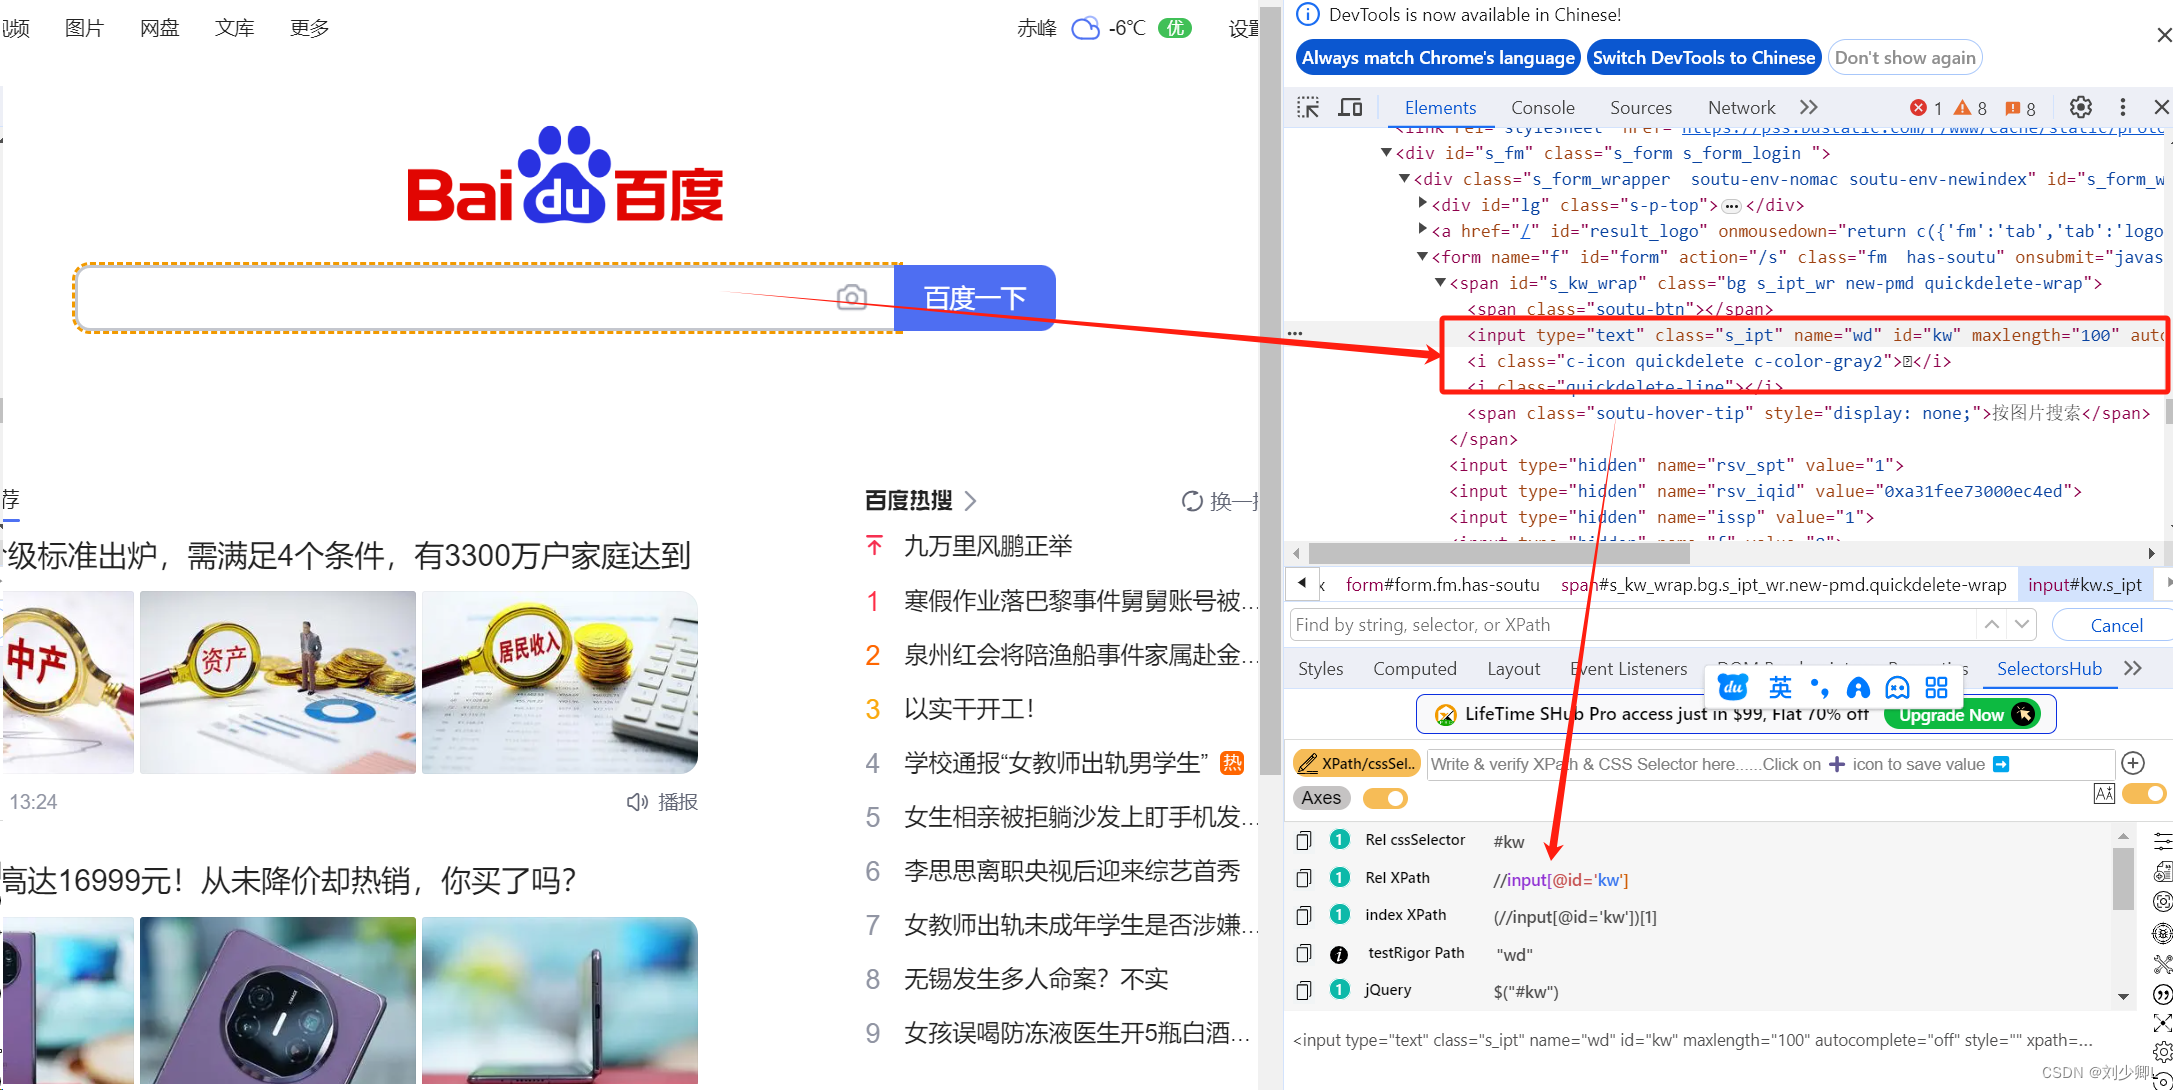The width and height of the screenshot is (2173, 1090).
Task: Click the weather cloud icon in Baidu header
Action: click(1085, 28)
